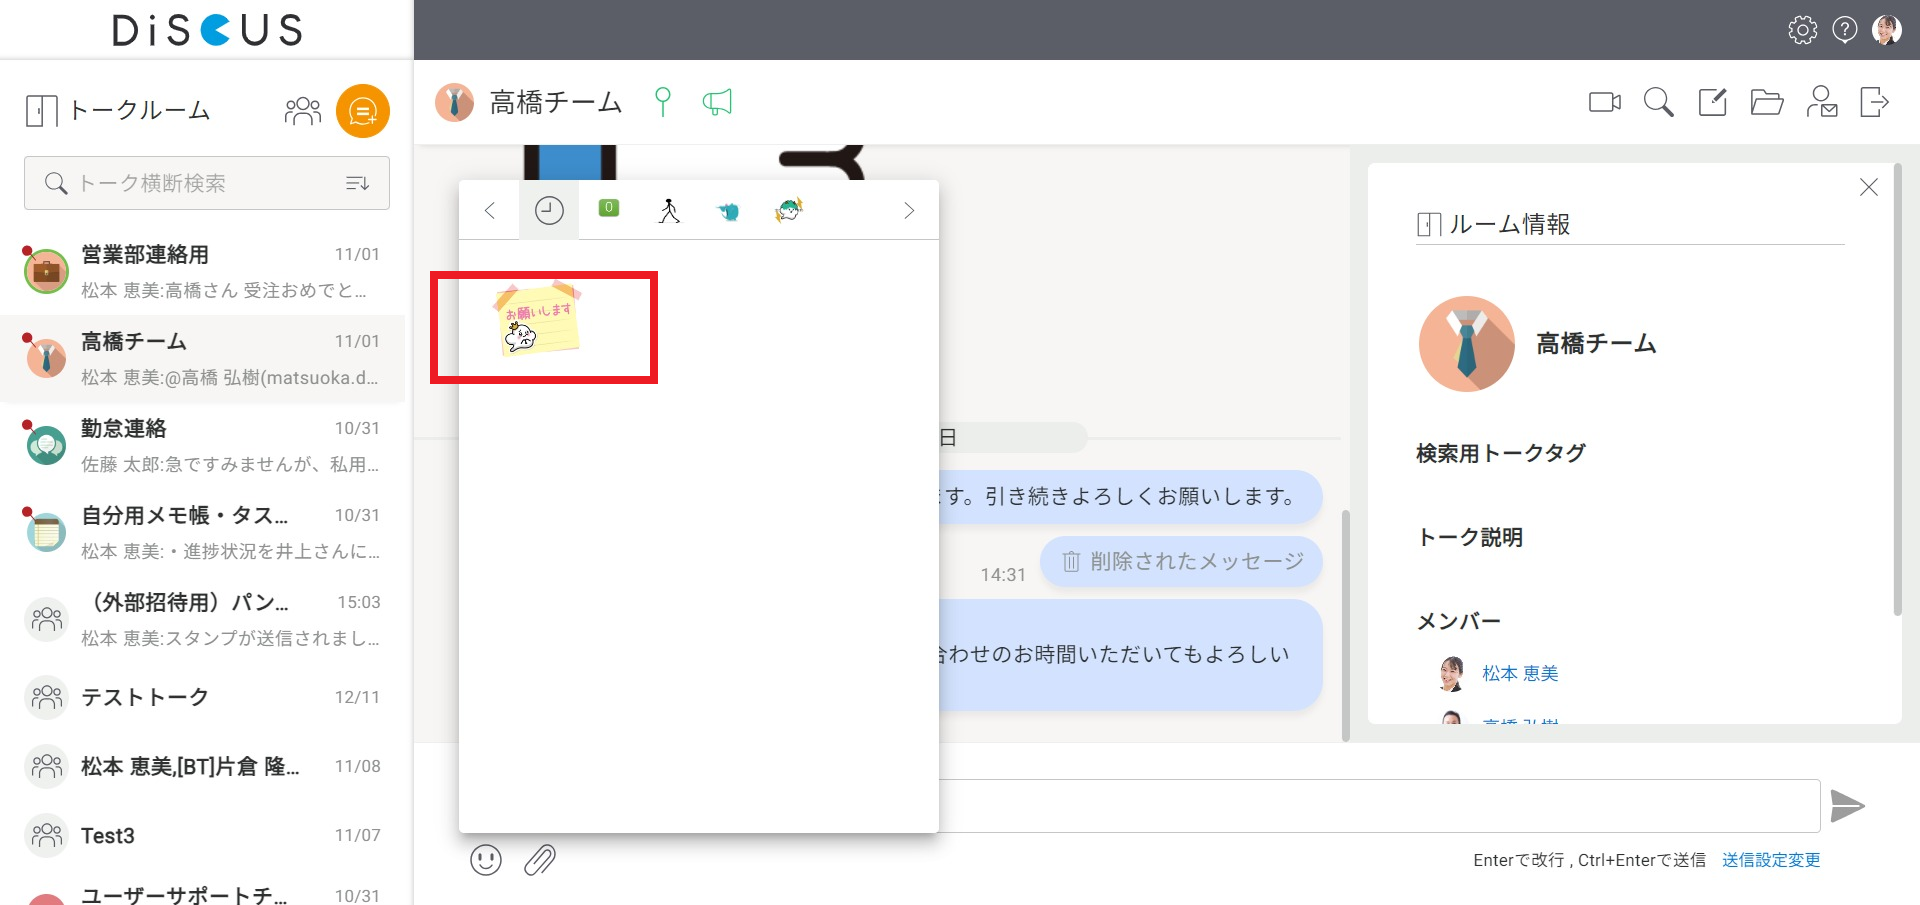Toggle the pin icon next to 高橋チーム
Image resolution: width=1920 pixels, height=905 pixels.
tap(662, 102)
